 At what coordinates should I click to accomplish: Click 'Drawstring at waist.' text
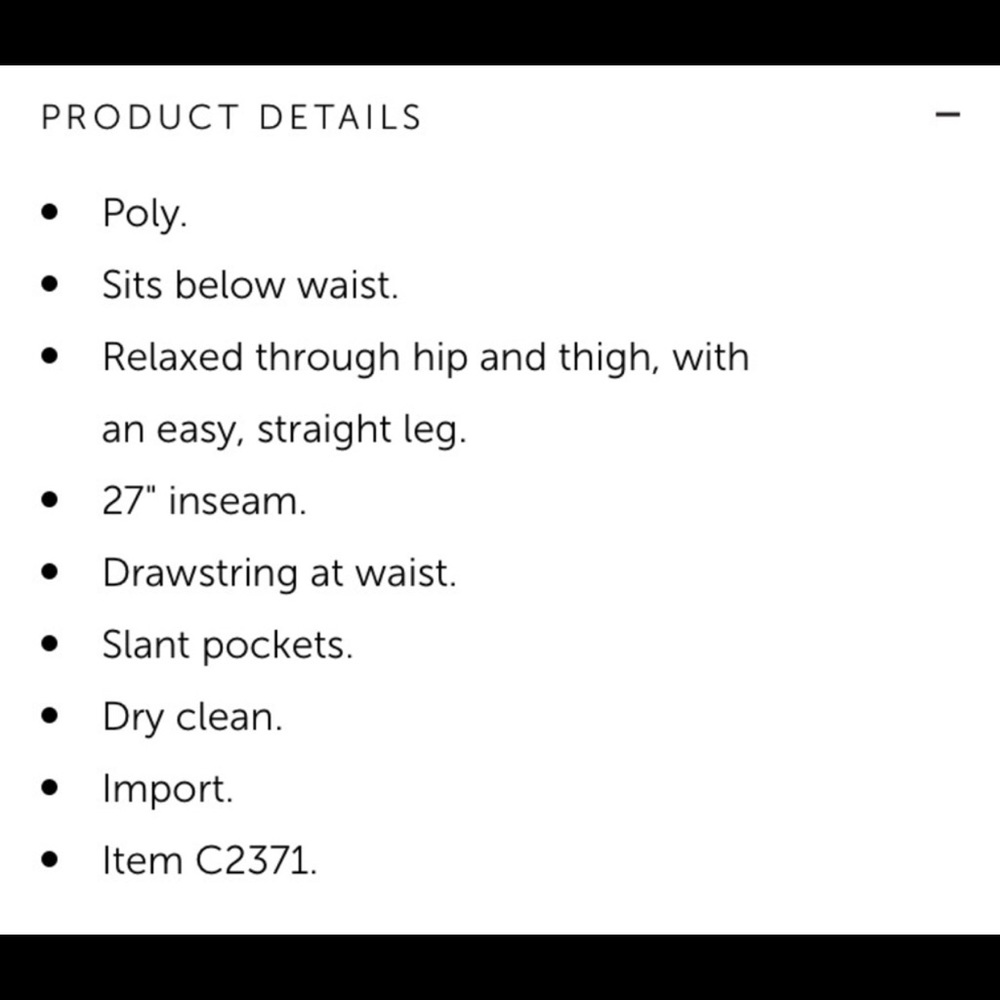279,574
